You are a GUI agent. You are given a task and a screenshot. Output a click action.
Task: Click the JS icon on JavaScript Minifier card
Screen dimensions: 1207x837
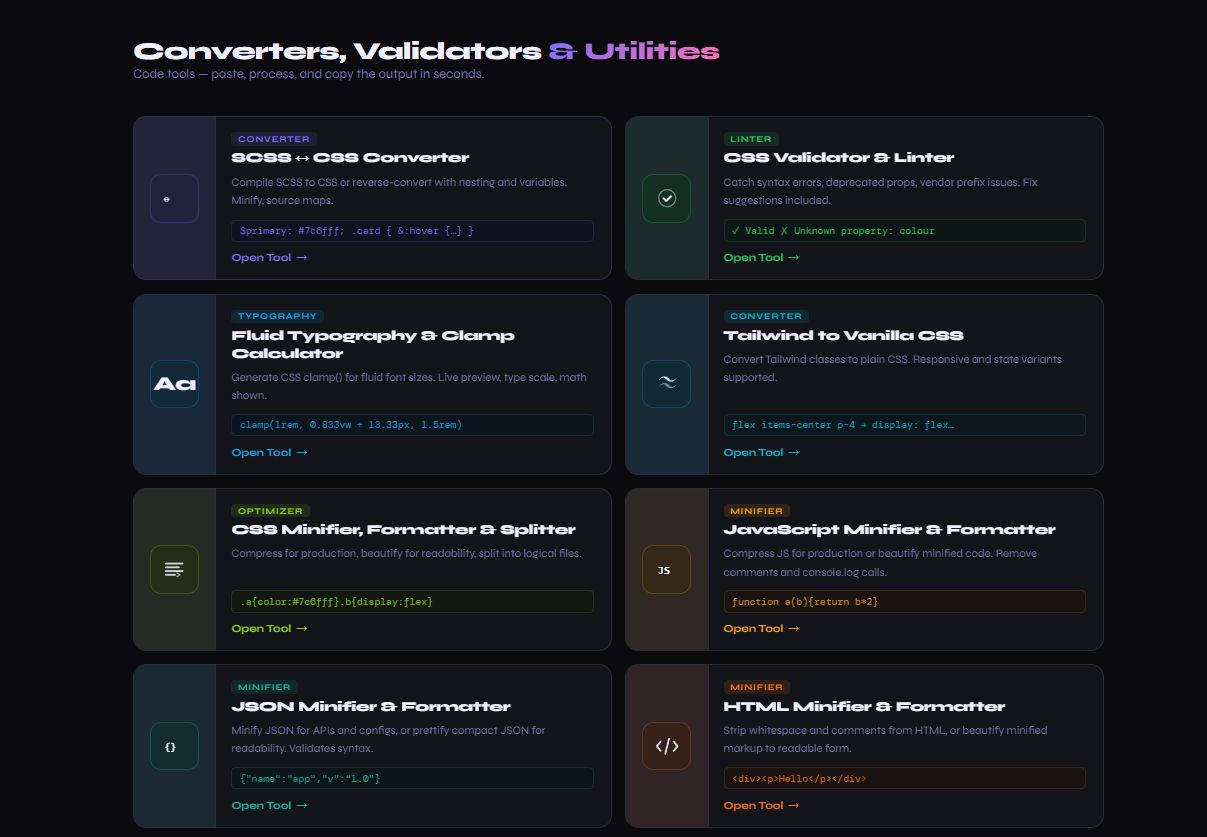tap(667, 569)
